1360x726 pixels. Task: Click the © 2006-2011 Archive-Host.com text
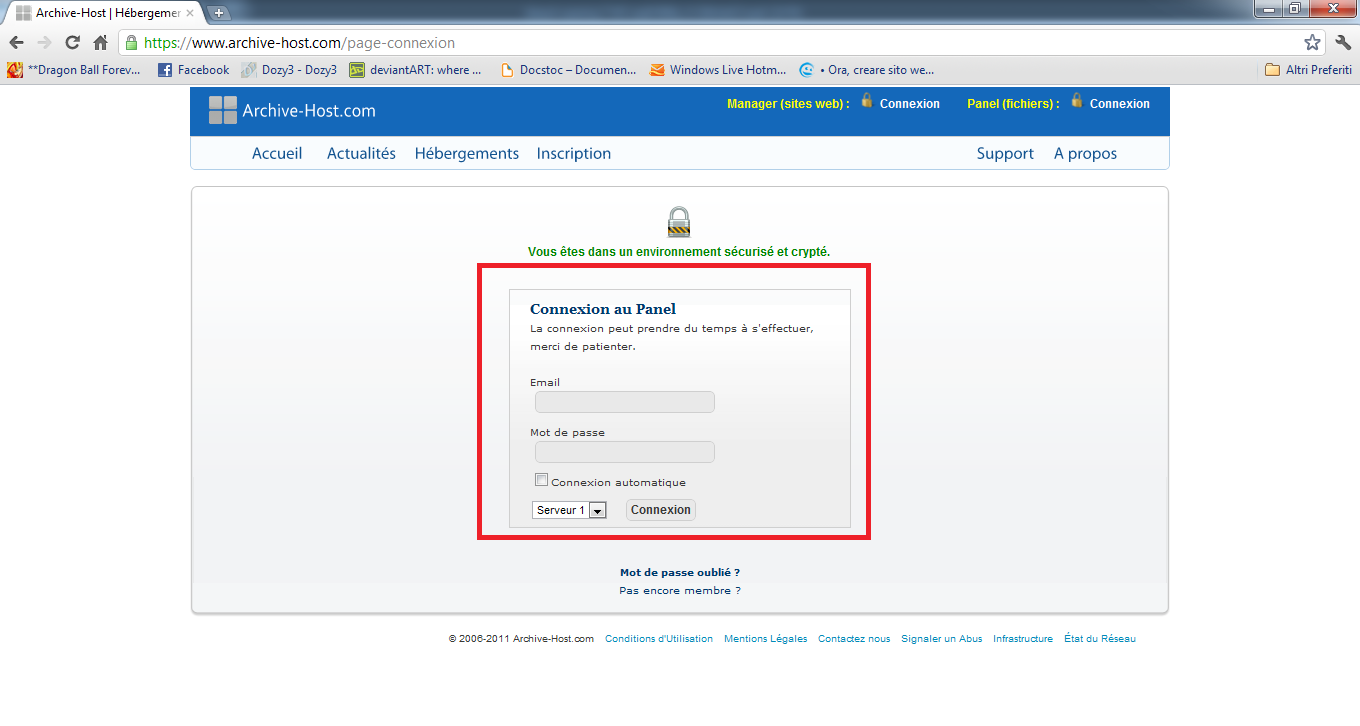click(x=521, y=639)
